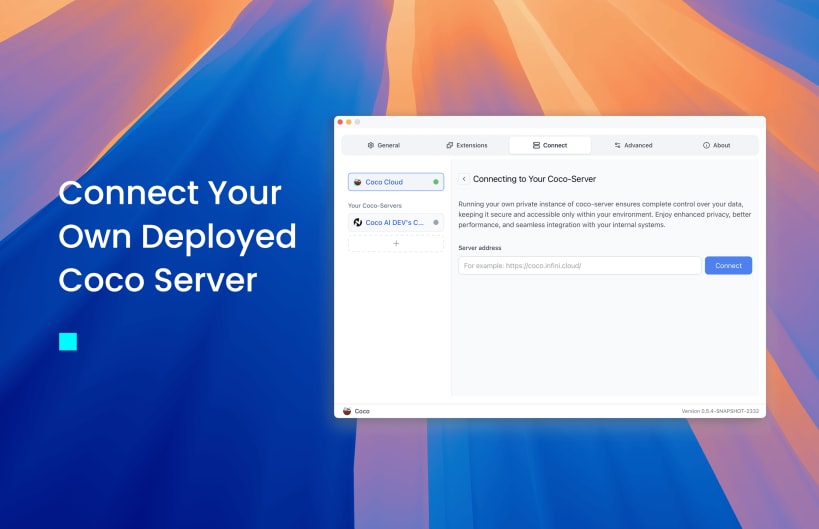Click the Coco Cloud coconut logo
This screenshot has height=529, width=819.
coord(358,182)
